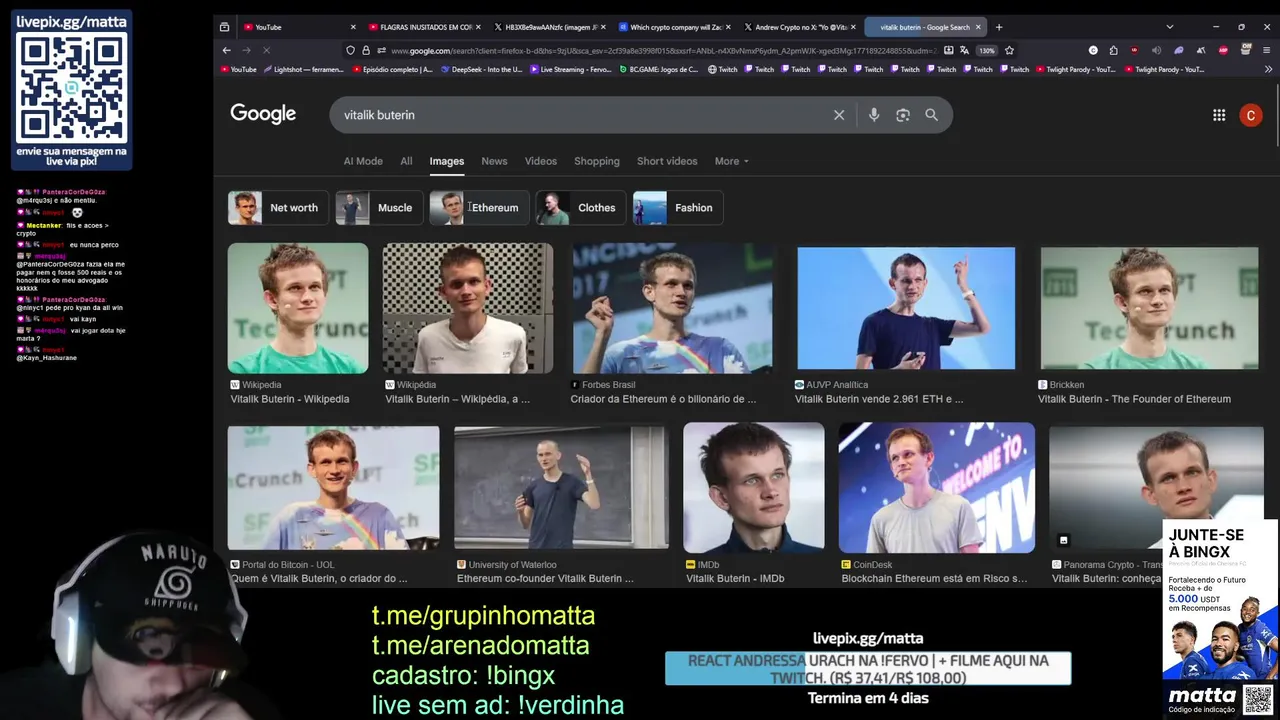Screen dimensions: 1280x720
Task: Open the CoinDesk image thumbnail
Action: 937,488
